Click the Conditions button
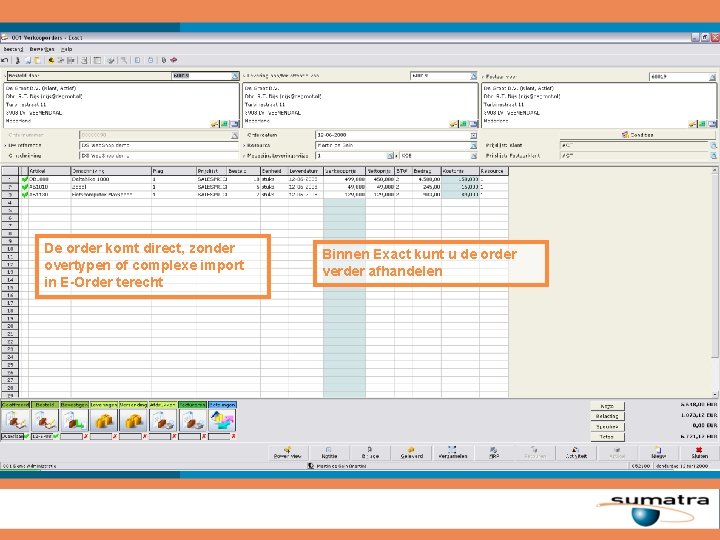This screenshot has height=540, width=720. (637, 135)
